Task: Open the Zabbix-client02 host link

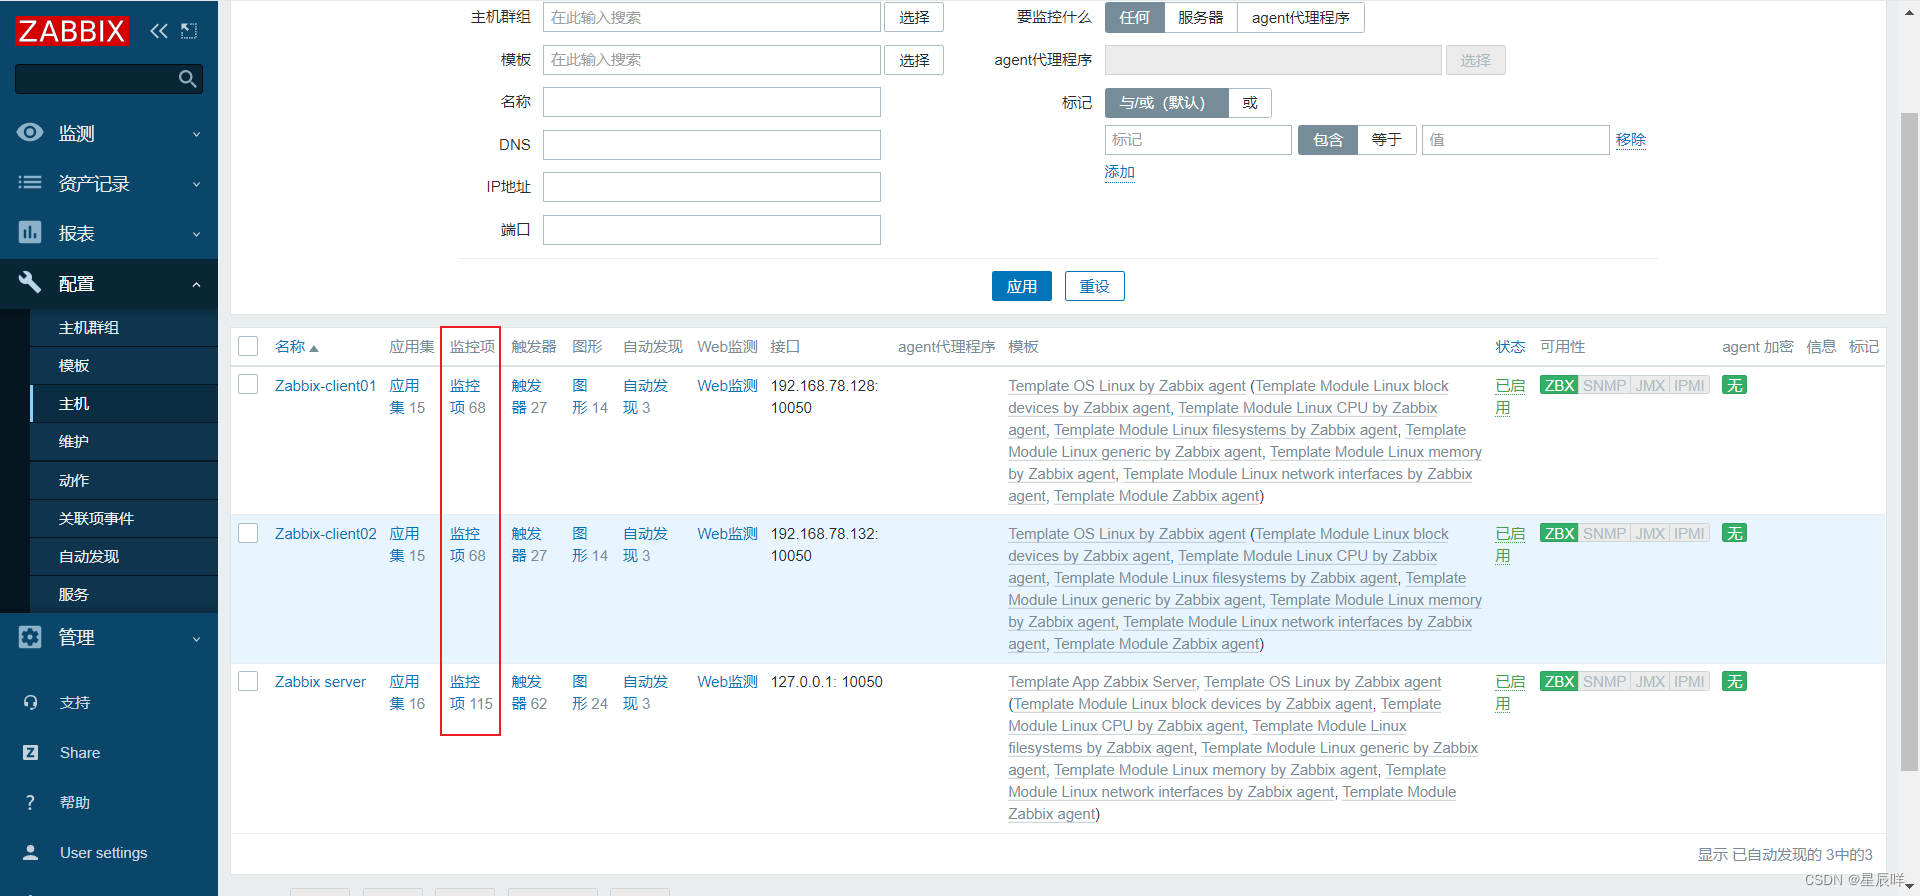Action: point(325,534)
